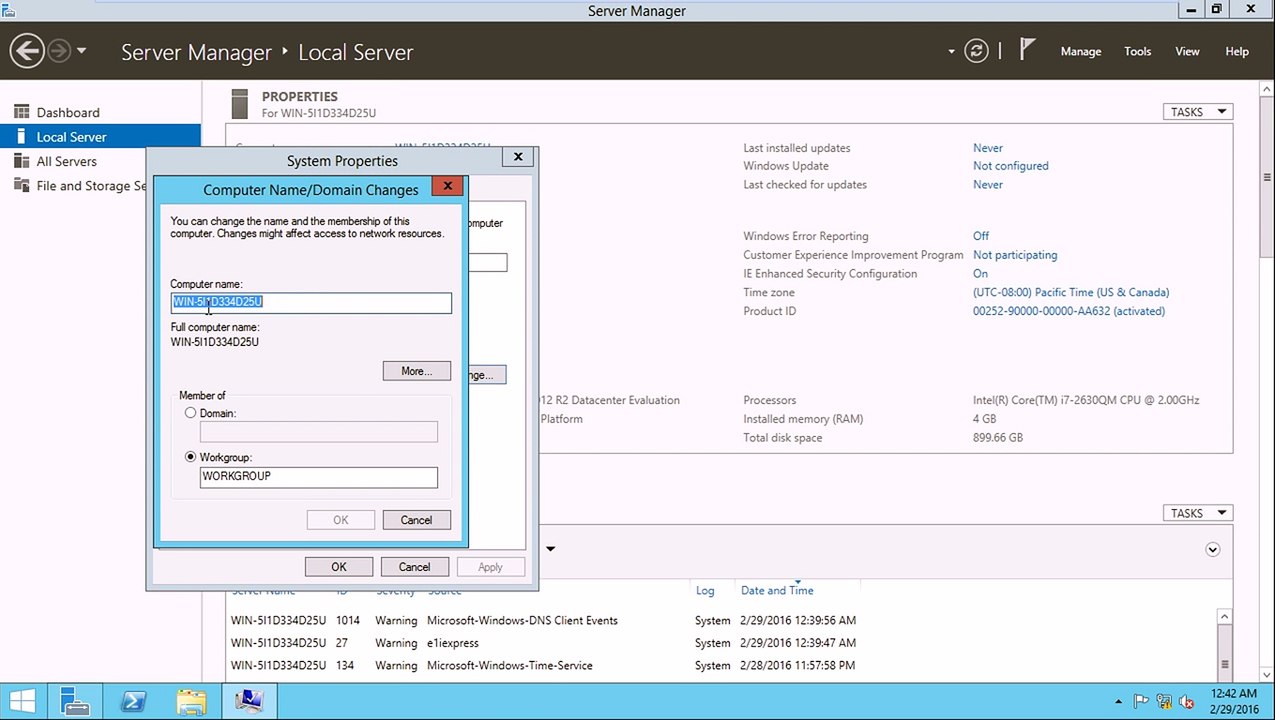Select Local Server in the left pane
The image size is (1275, 720).
(100, 137)
